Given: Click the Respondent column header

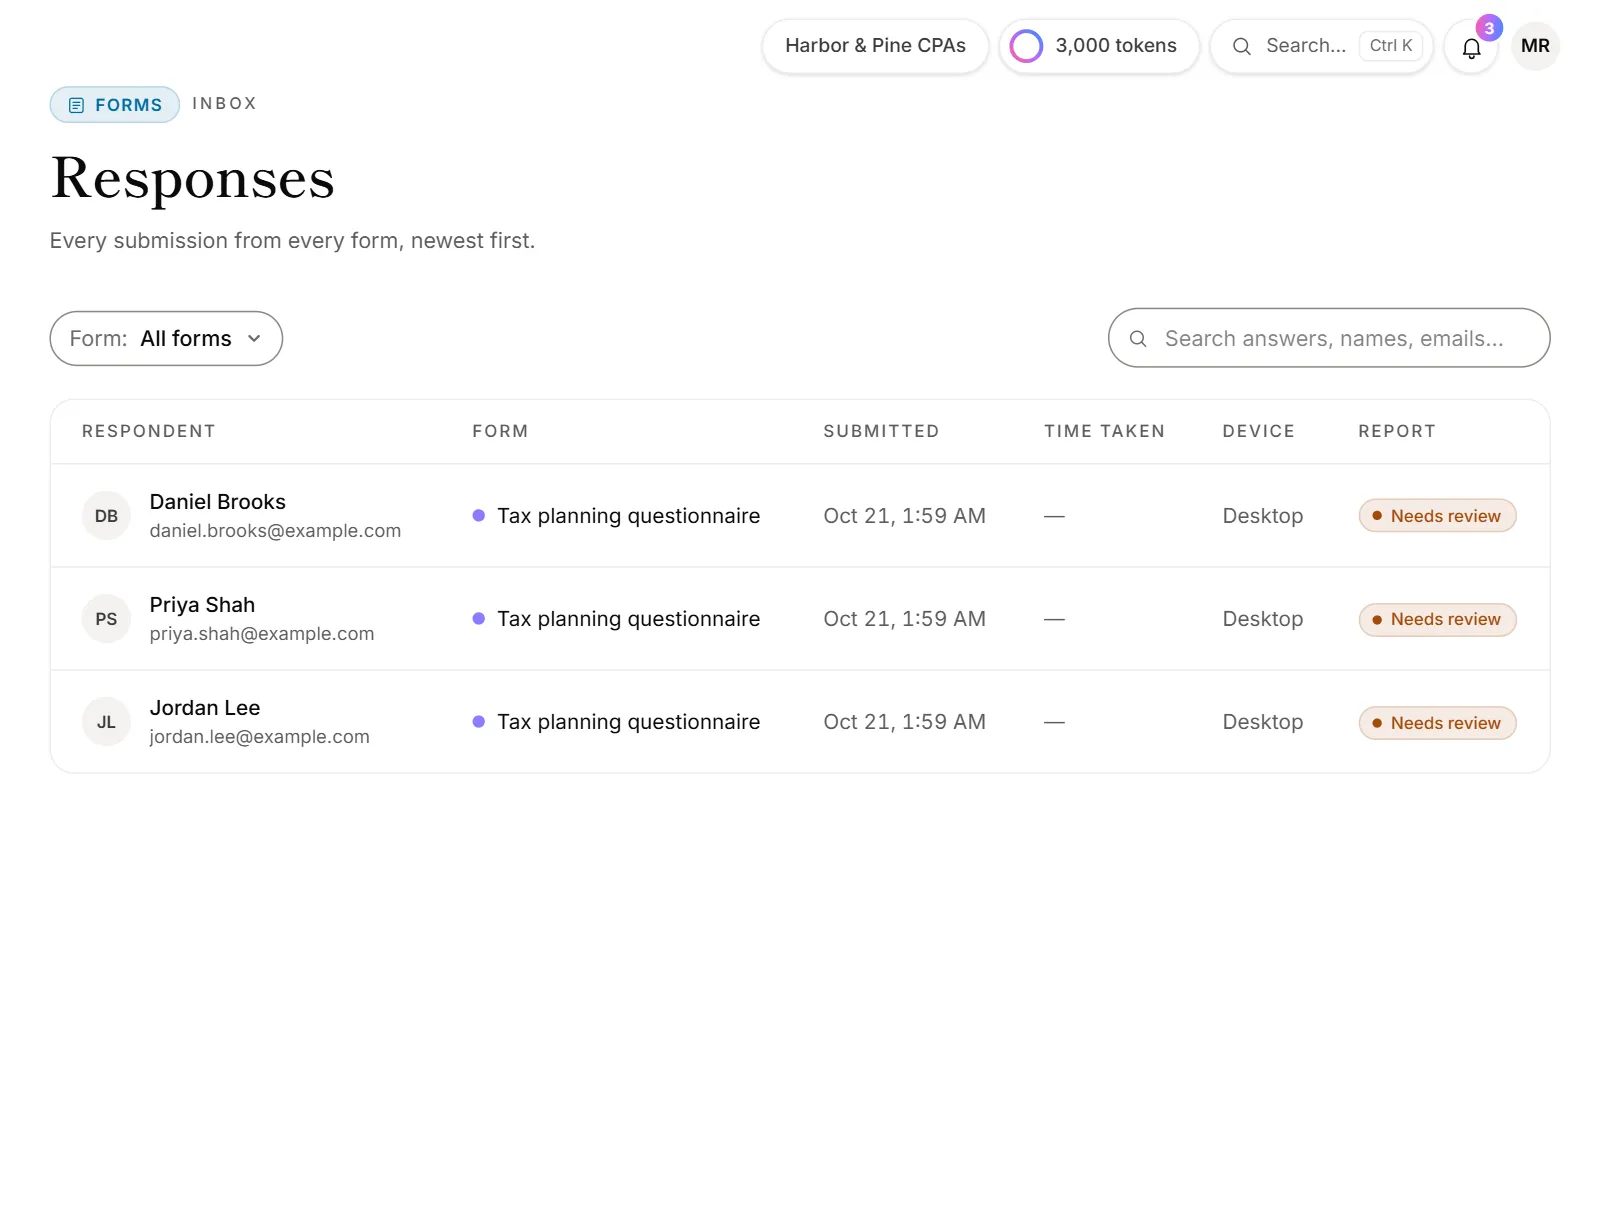Looking at the screenshot, I should [149, 431].
